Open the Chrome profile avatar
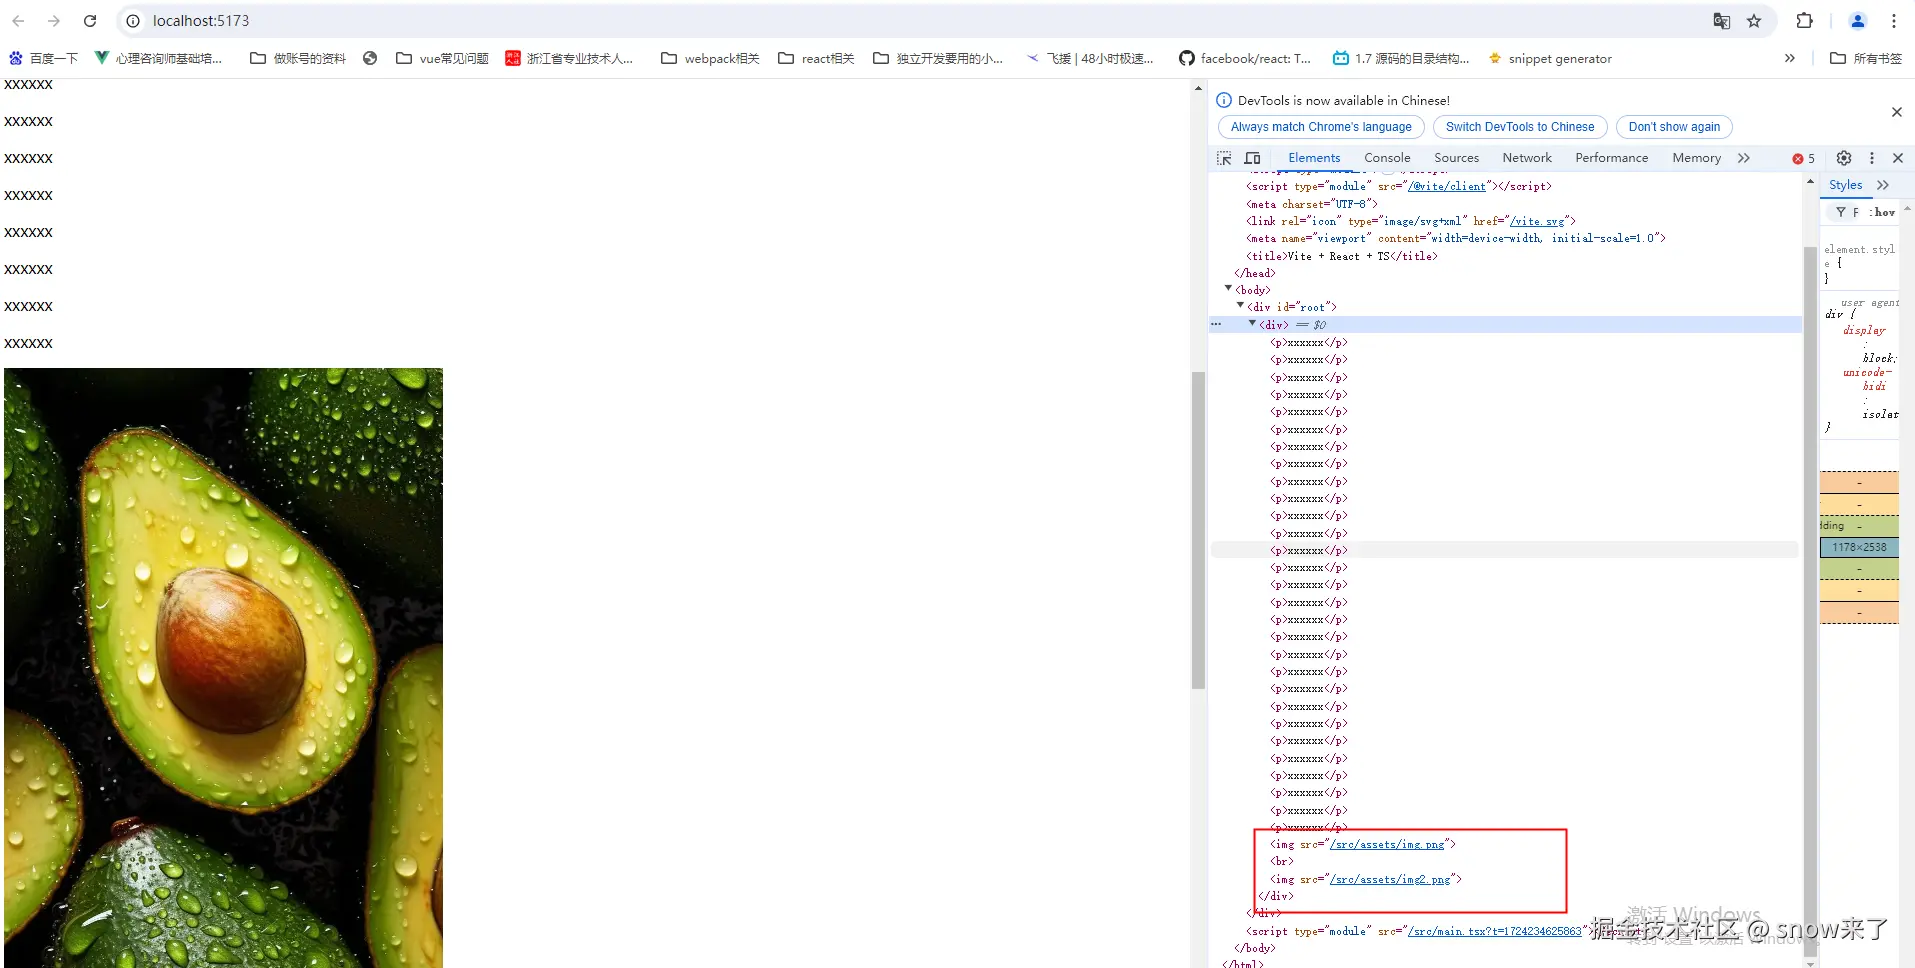The width and height of the screenshot is (1915, 968). [x=1858, y=21]
